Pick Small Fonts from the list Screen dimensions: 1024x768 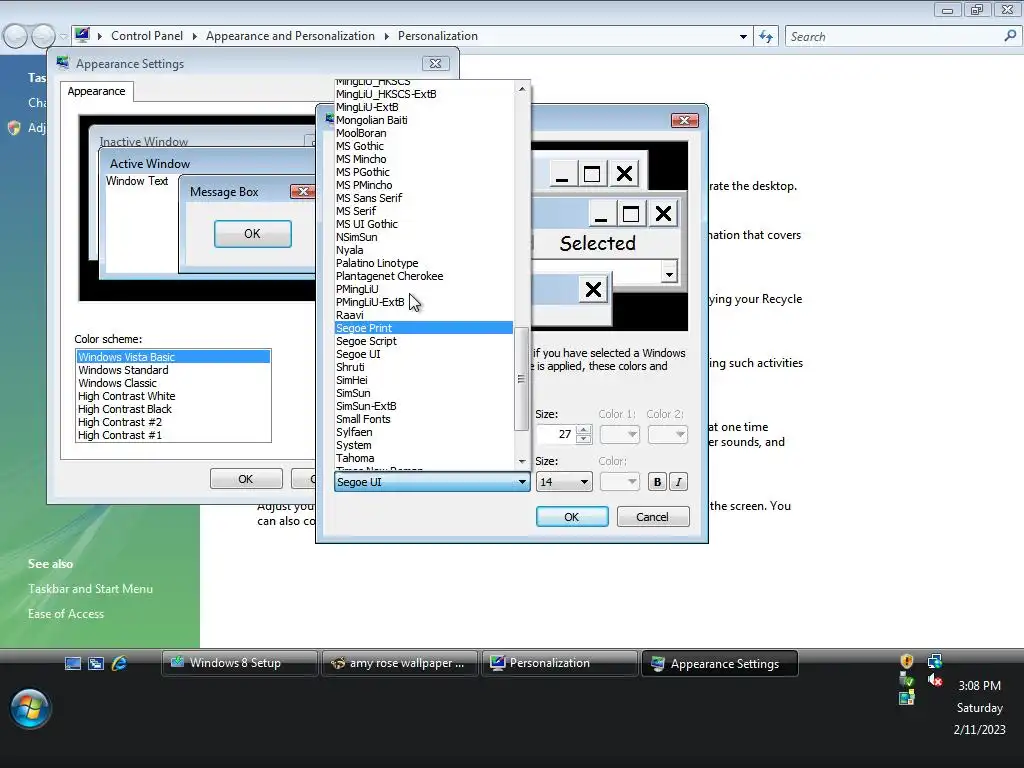coord(423,419)
